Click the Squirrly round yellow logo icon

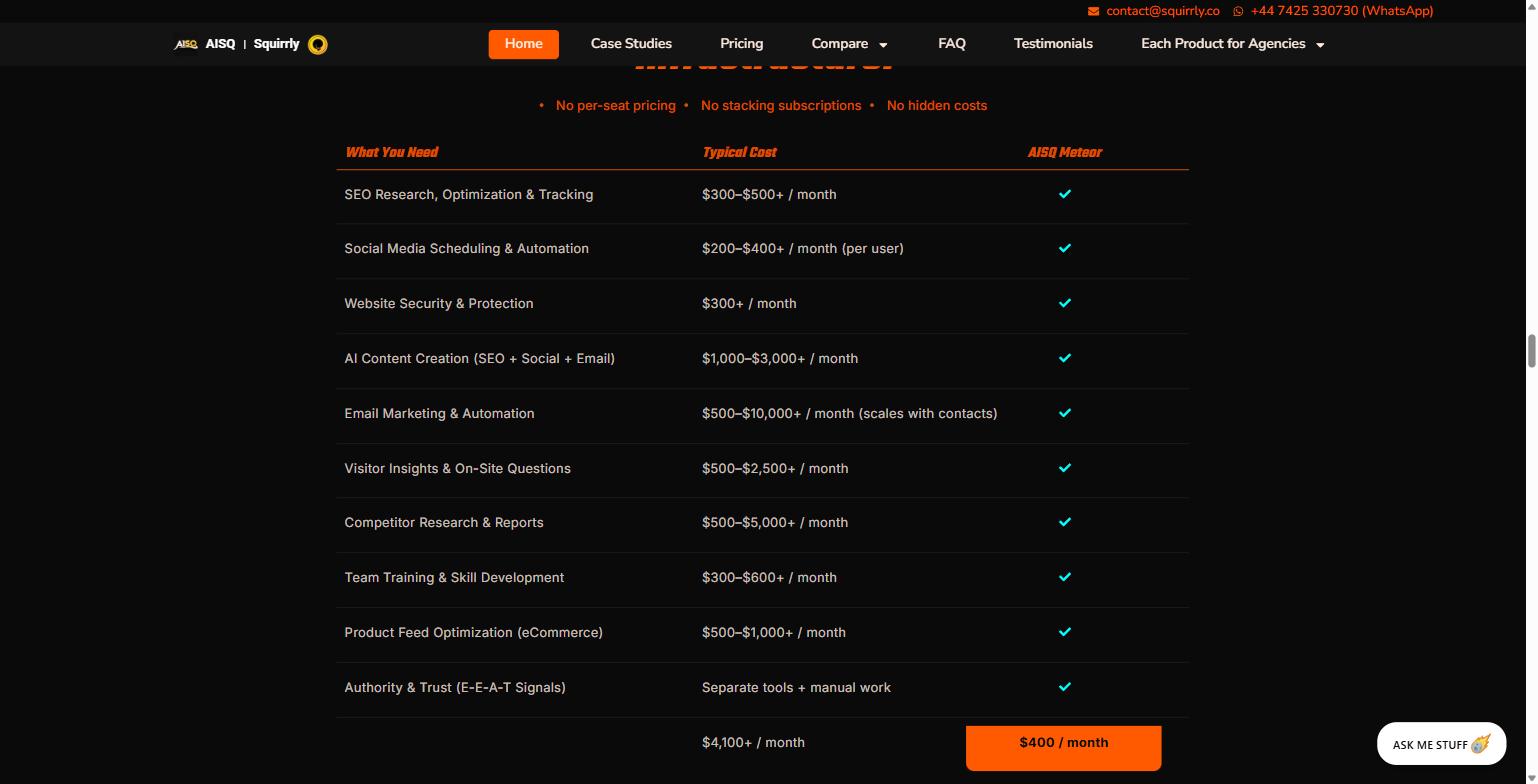pyautogui.click(x=318, y=44)
